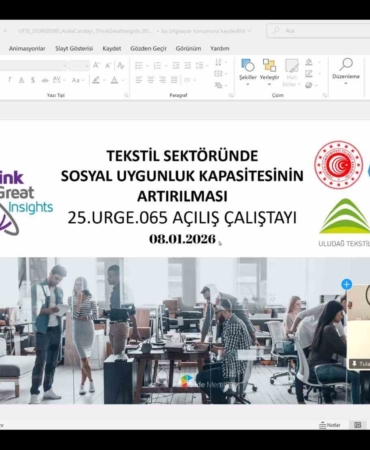Toggle underline text formatting
Image resolution: width=370 pixels, height=450 pixels.
coord(21,80)
